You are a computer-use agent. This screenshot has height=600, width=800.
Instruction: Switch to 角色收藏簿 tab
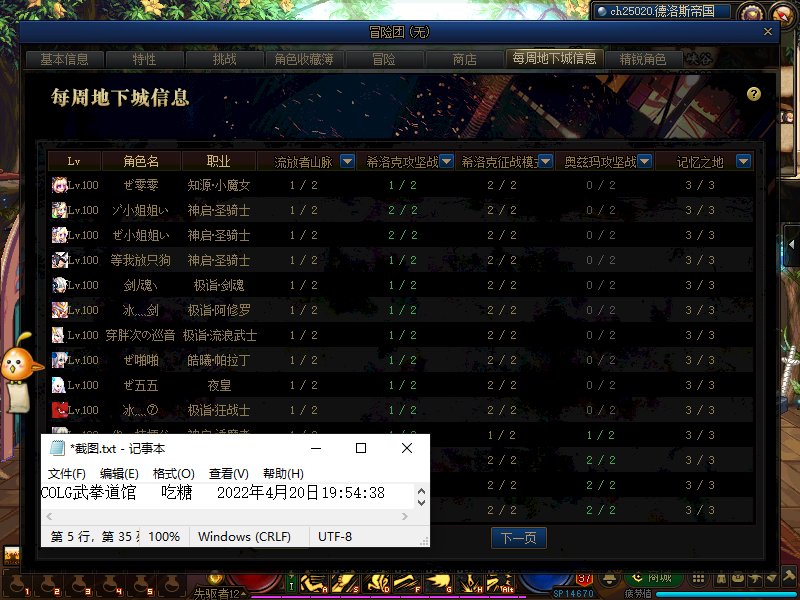pyautogui.click(x=305, y=59)
